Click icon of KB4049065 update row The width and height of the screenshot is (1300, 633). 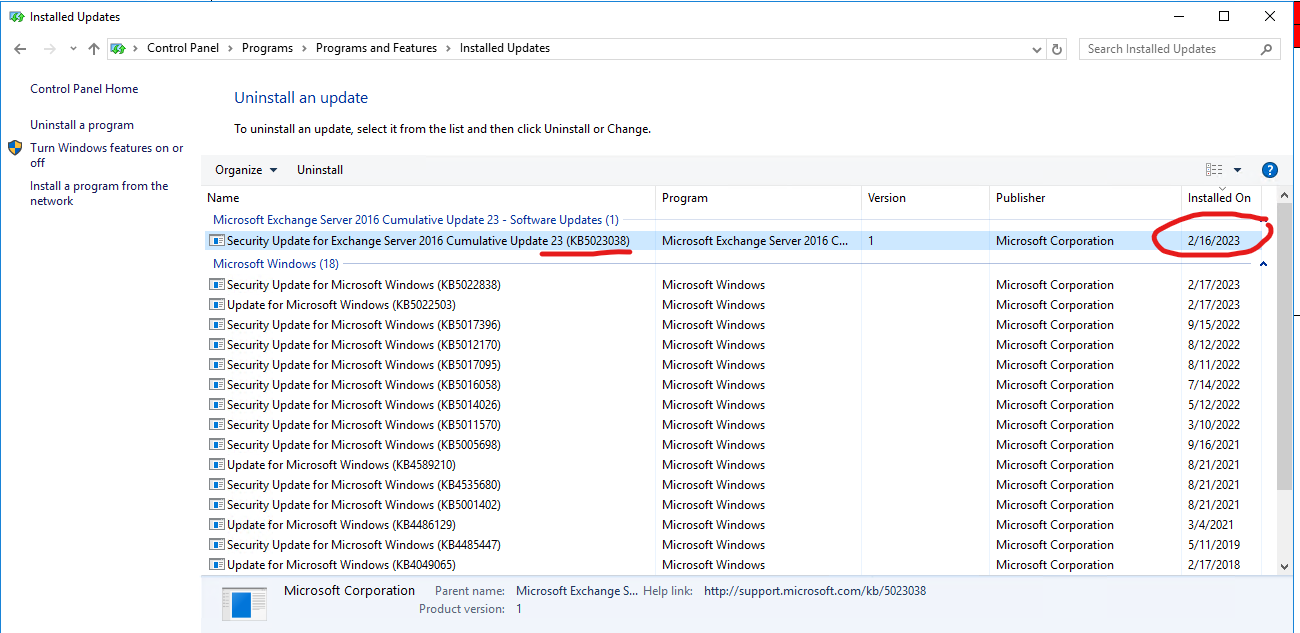217,565
